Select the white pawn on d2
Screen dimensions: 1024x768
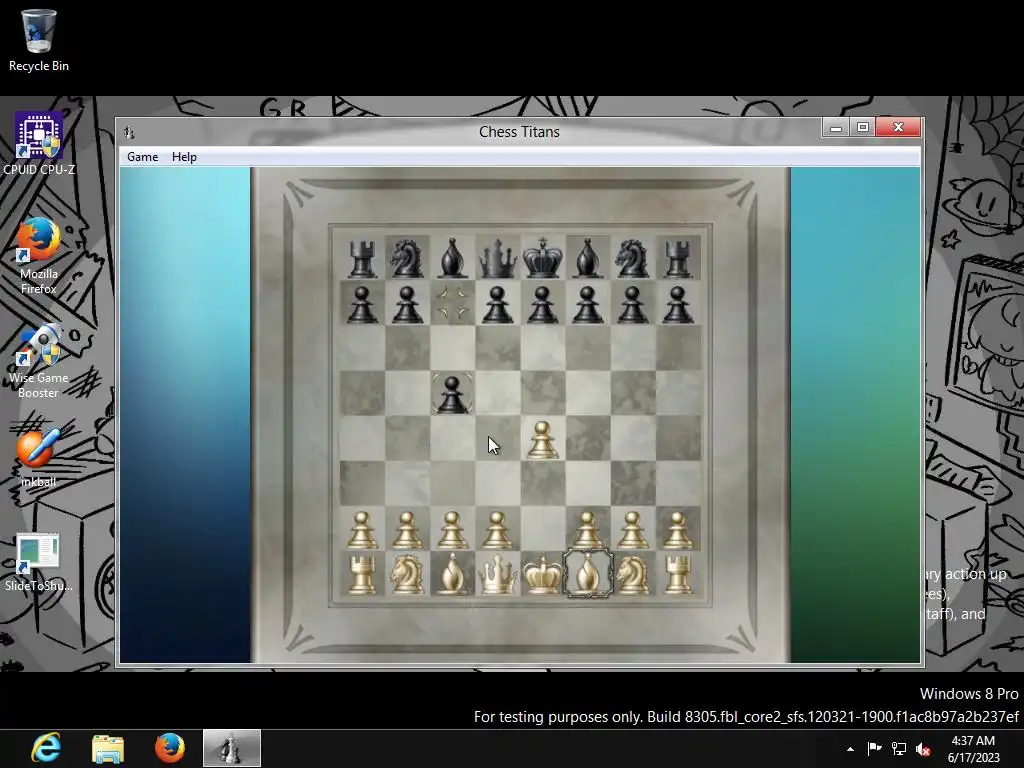pos(498,530)
